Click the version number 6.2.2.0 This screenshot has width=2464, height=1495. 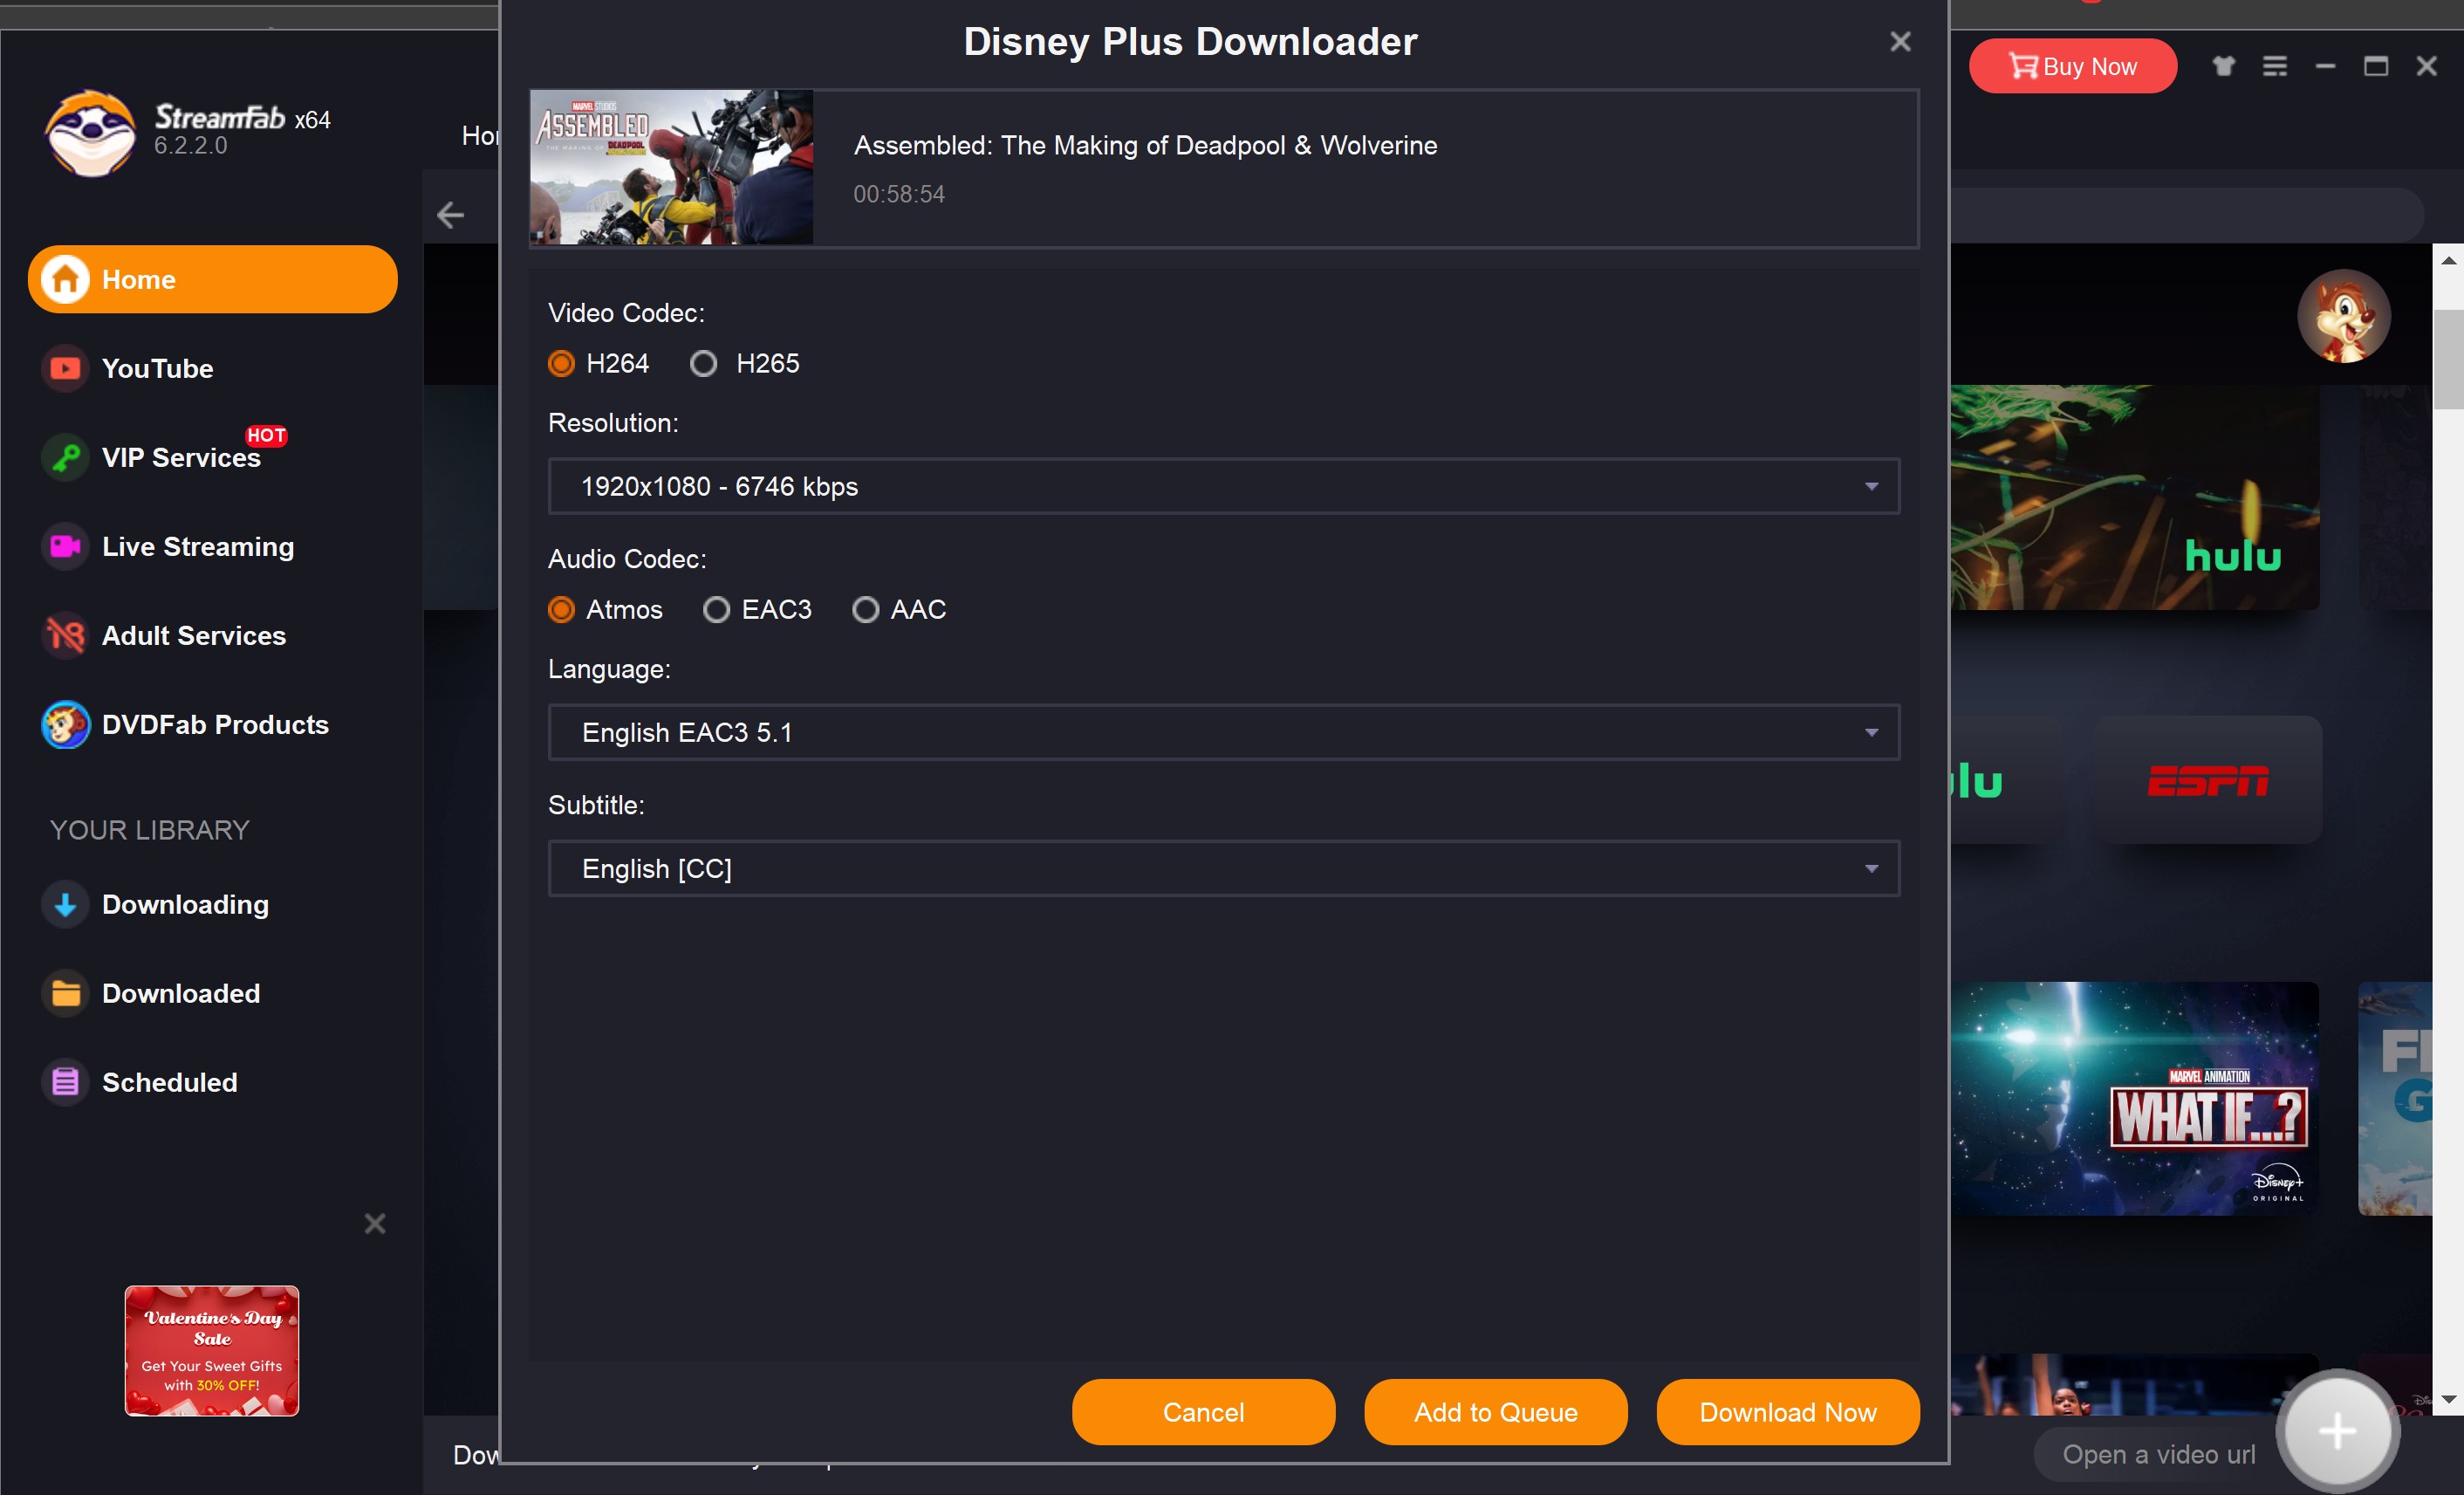pyautogui.click(x=191, y=146)
